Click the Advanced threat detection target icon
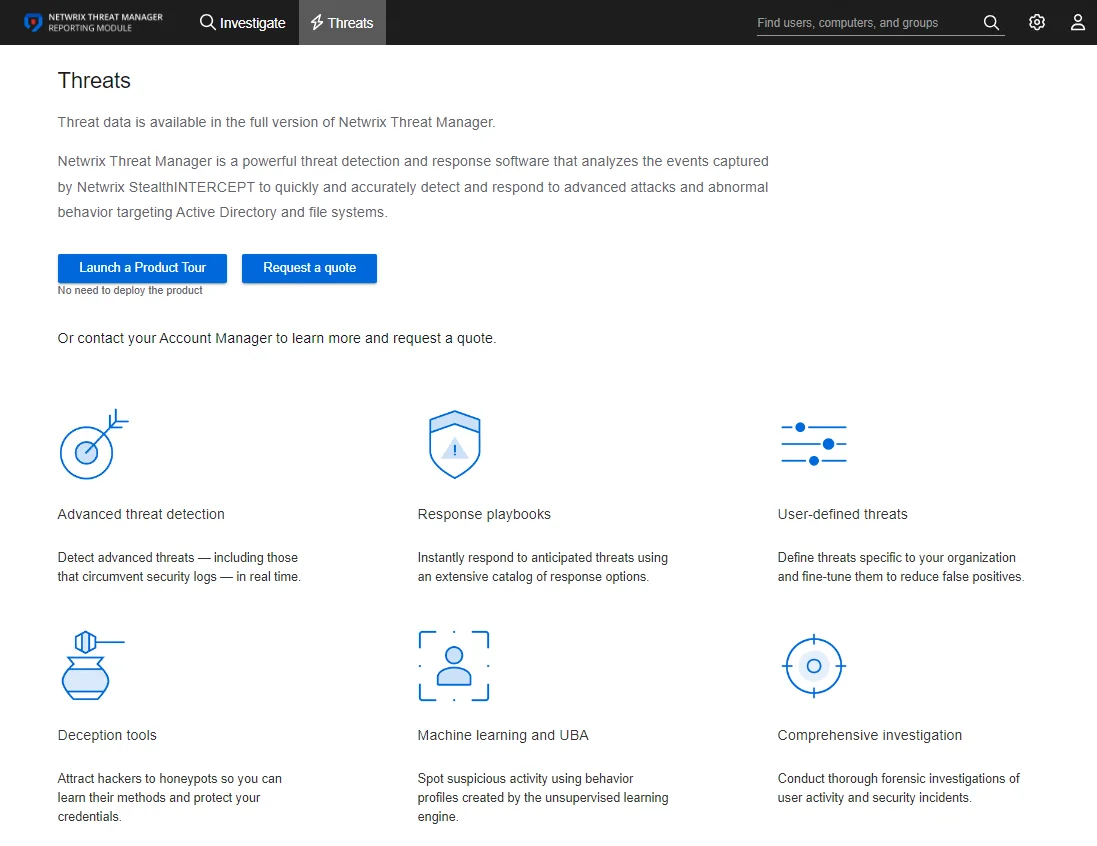The width and height of the screenshot is (1097, 846). (94, 444)
